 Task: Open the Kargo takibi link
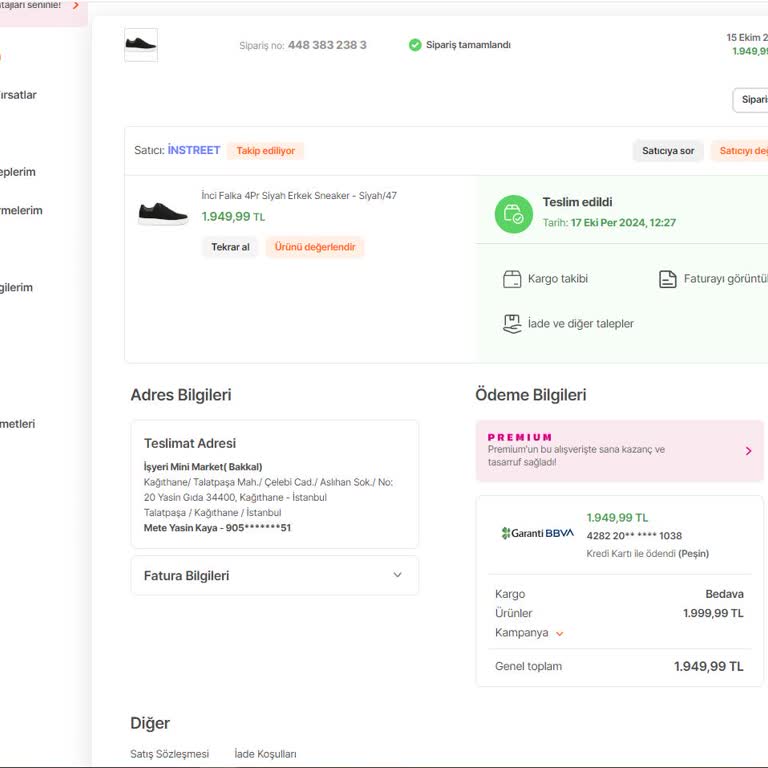(557, 279)
